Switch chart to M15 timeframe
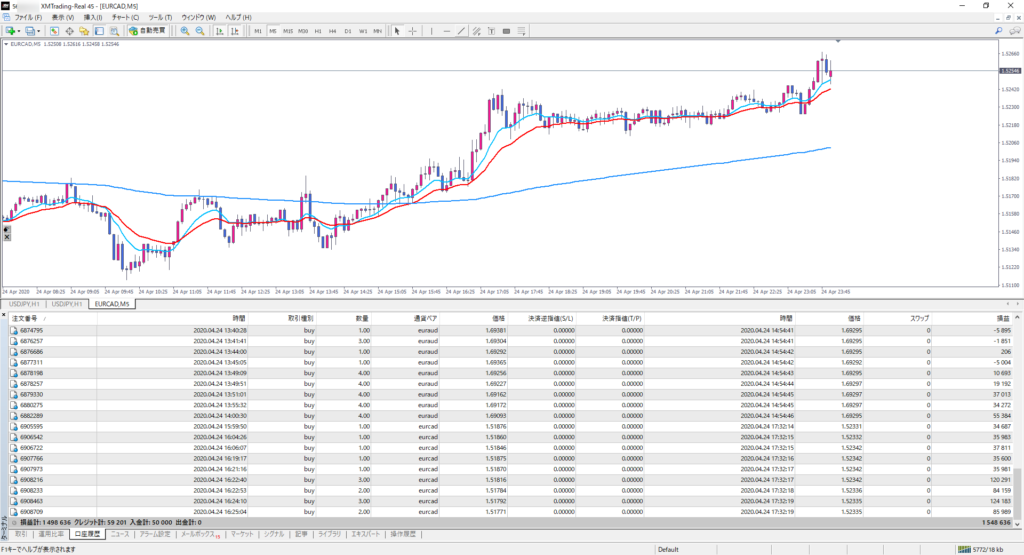1024x555 pixels. pos(287,31)
